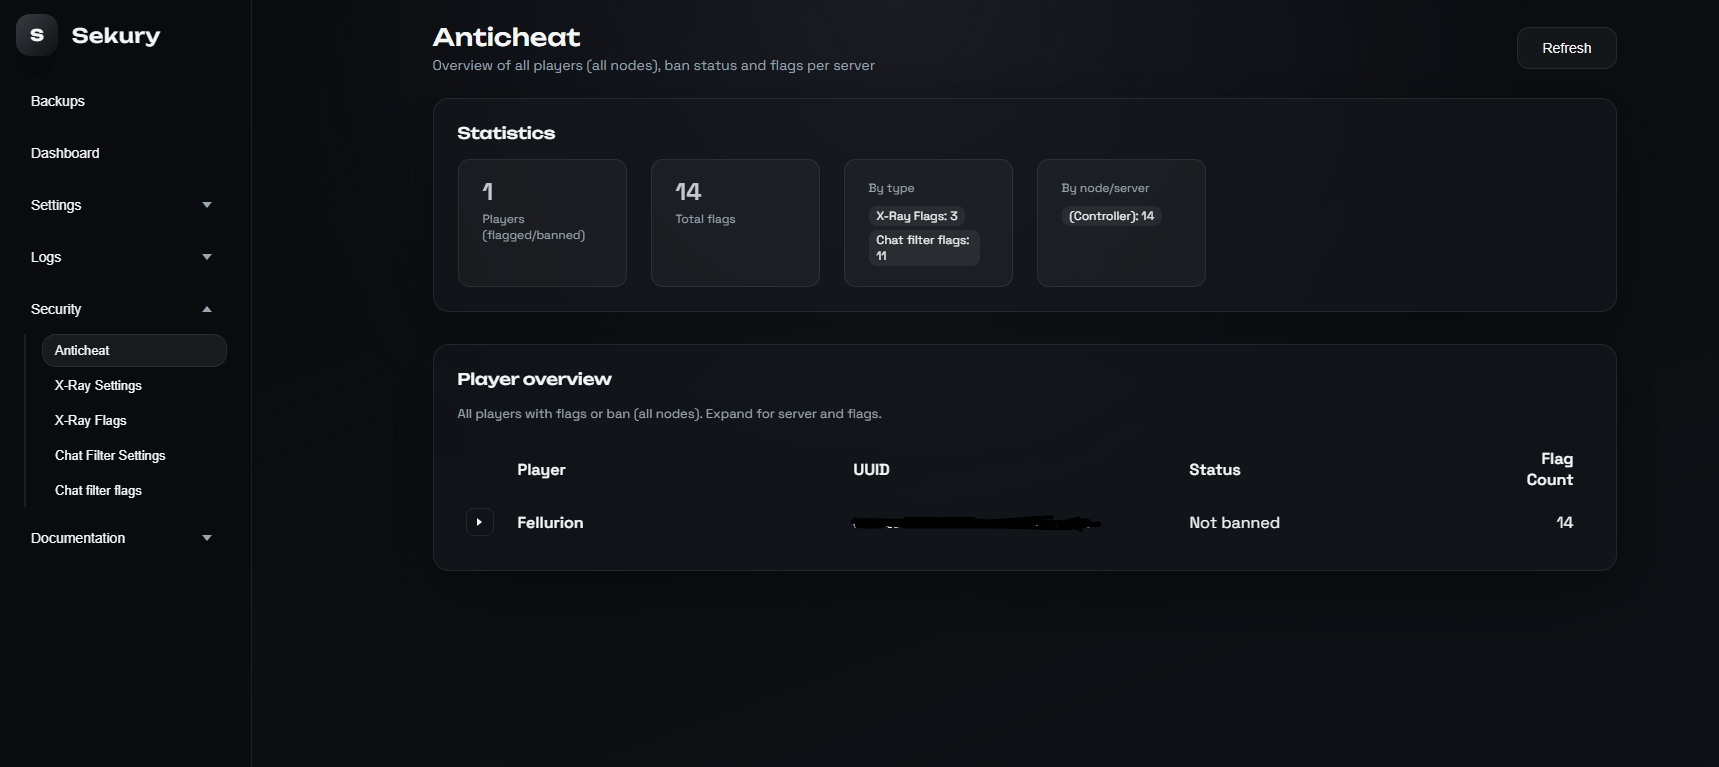
Task: Open X-Ray Settings page
Action: click(x=98, y=386)
